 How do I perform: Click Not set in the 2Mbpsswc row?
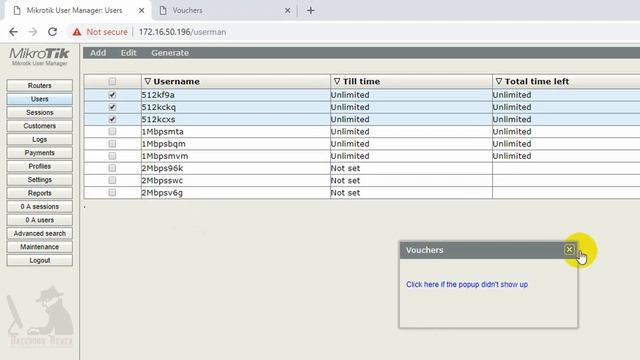(345, 180)
